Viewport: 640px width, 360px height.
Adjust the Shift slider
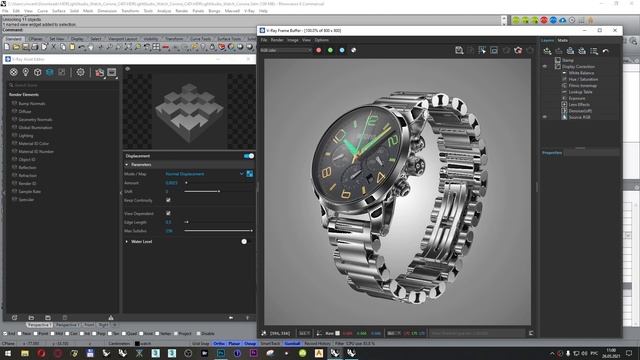coord(218,191)
